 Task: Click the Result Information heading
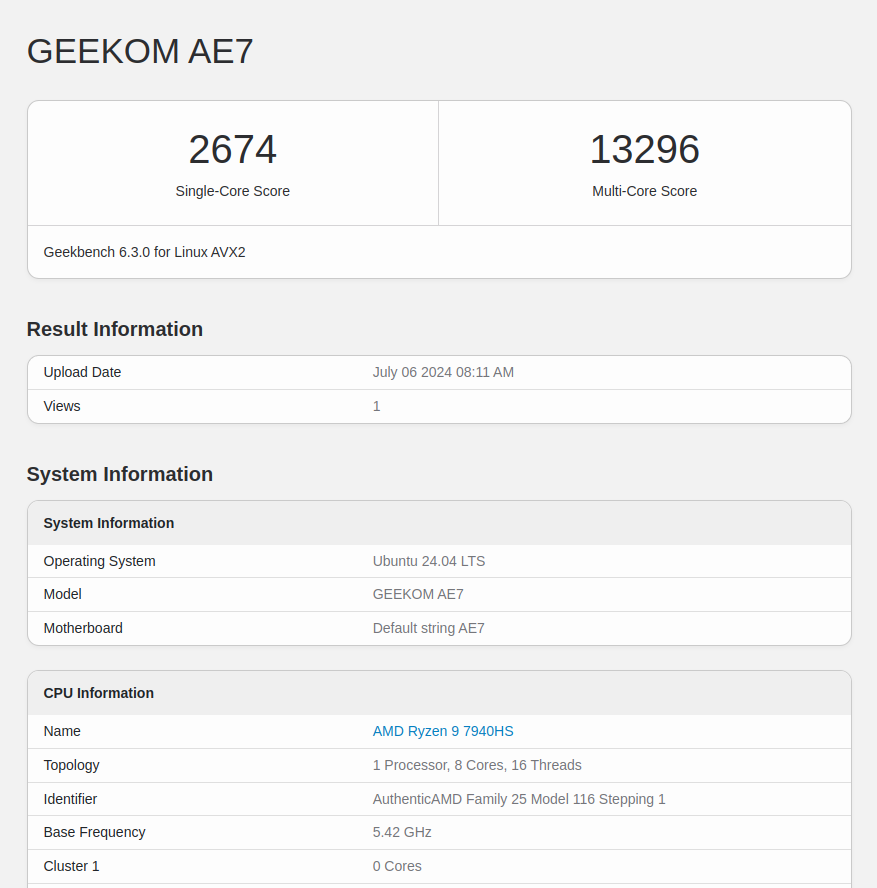tap(115, 329)
